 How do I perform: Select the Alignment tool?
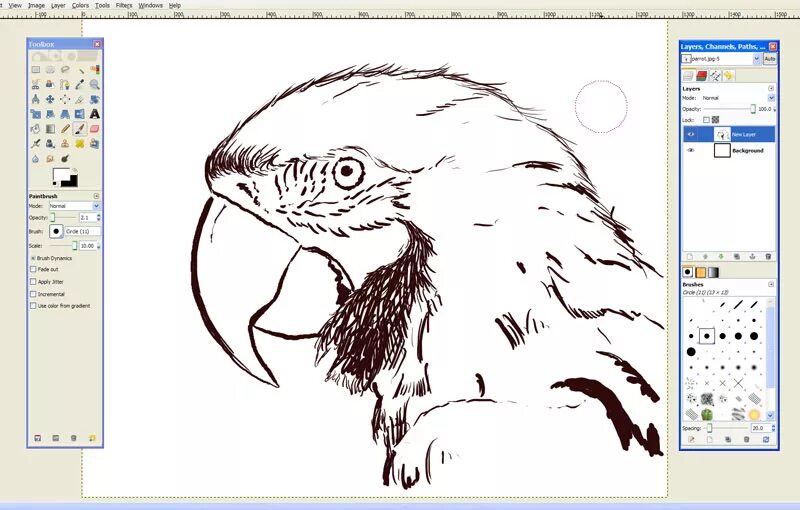point(65,99)
